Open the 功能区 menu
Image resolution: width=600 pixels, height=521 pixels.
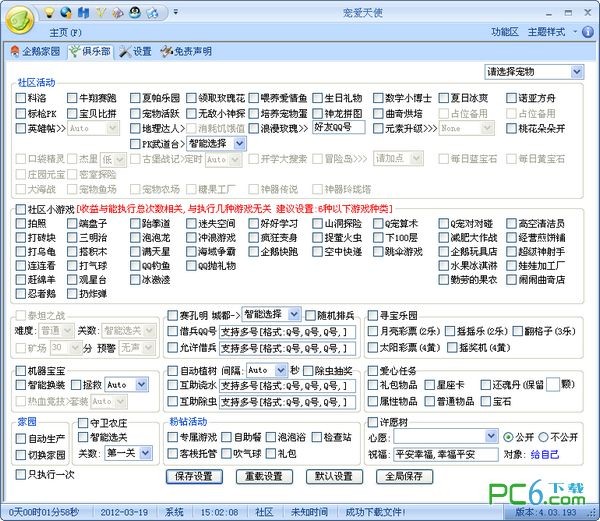[505, 32]
